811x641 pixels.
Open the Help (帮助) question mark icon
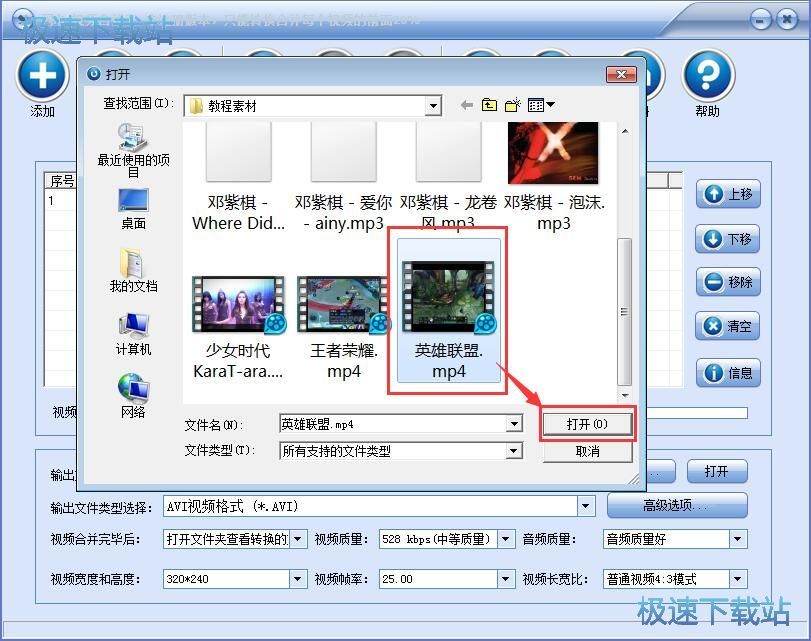pyautogui.click(x=707, y=76)
